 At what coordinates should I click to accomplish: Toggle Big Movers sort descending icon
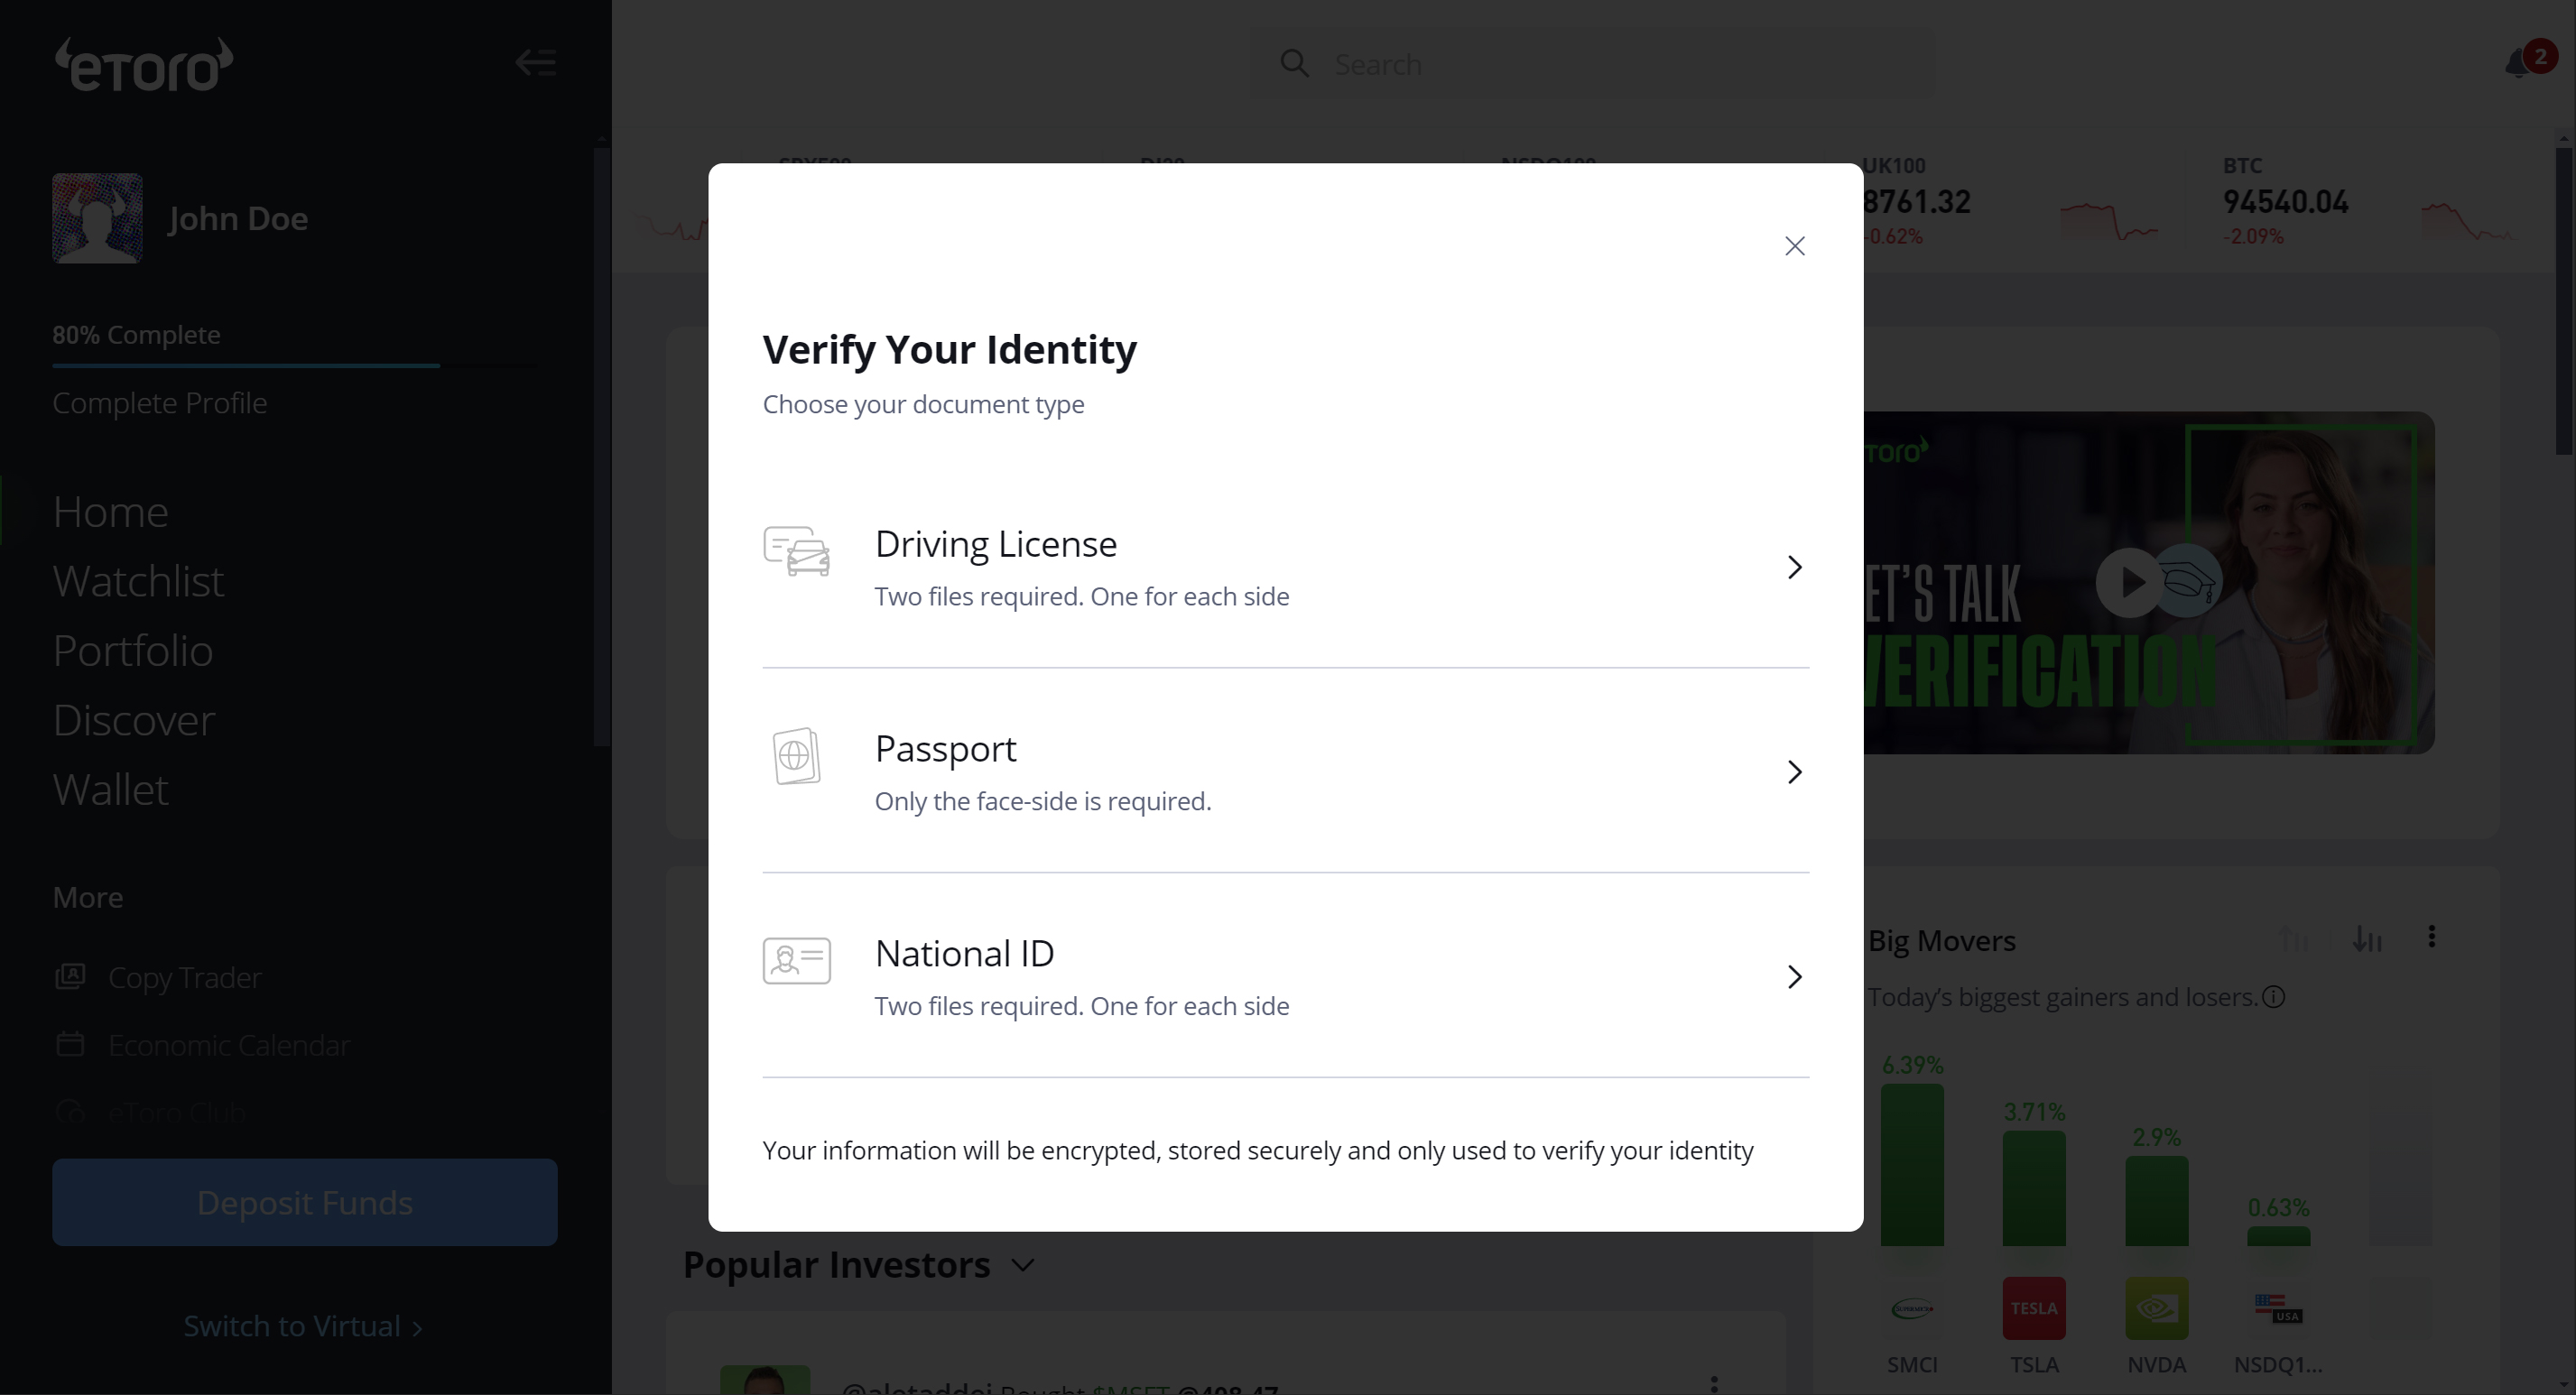(2367, 939)
